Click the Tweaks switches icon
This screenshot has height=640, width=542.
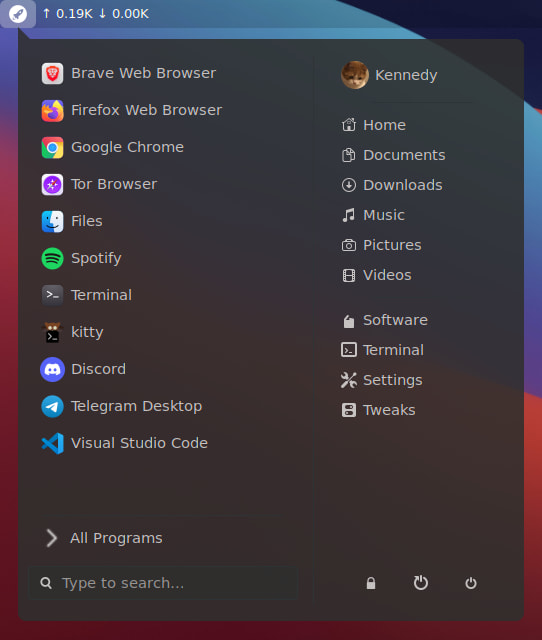(349, 410)
